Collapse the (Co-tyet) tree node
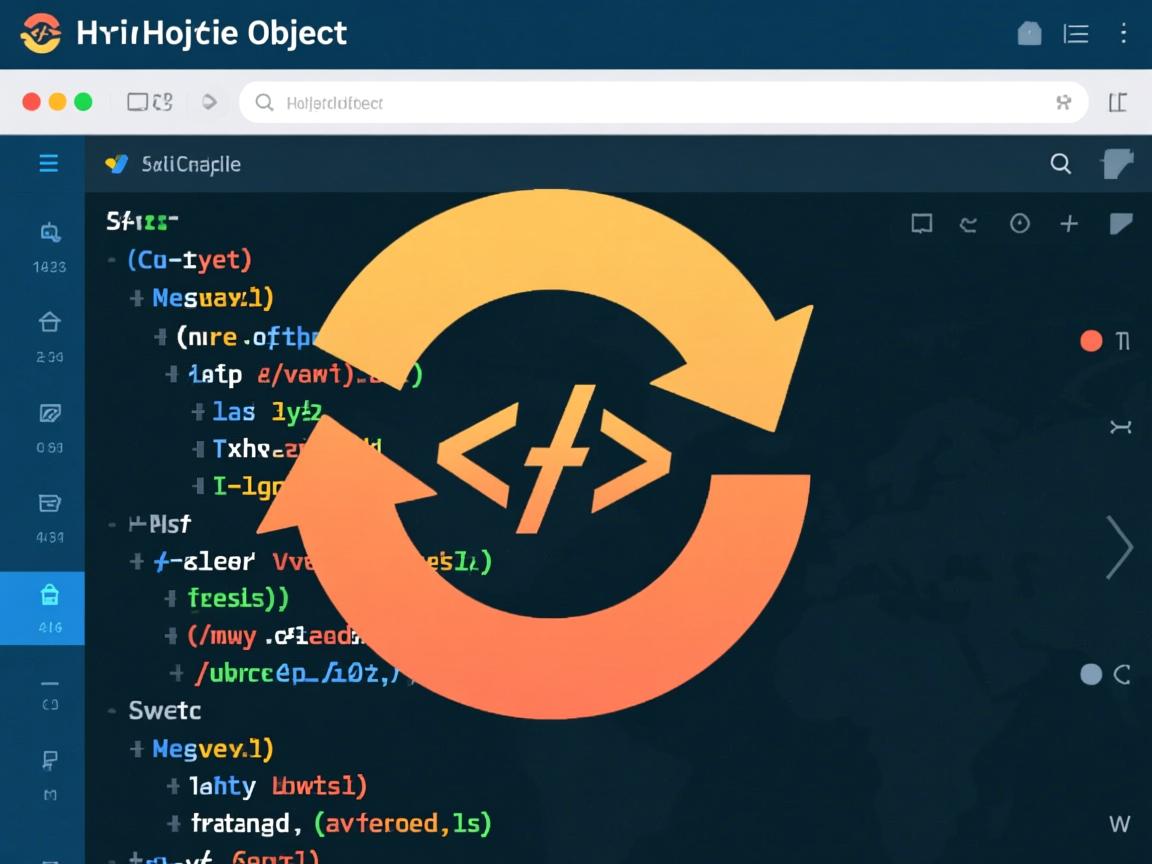This screenshot has height=864, width=1152. 112,261
